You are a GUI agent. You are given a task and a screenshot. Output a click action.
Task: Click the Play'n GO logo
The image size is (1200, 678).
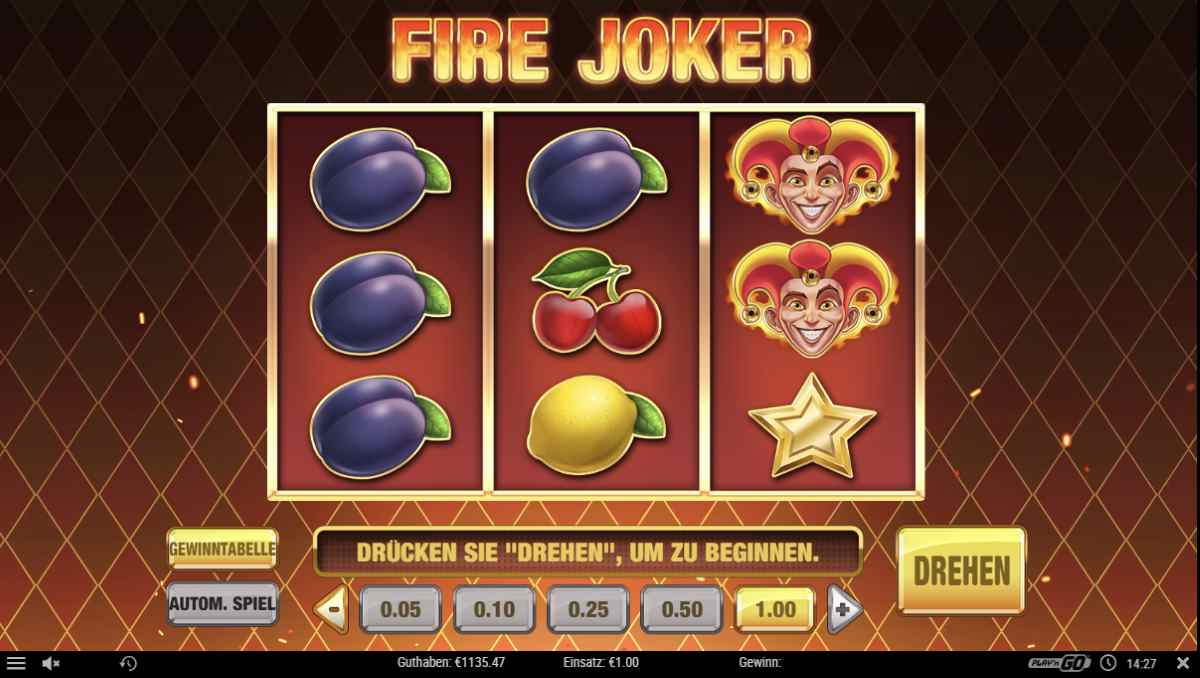coord(1060,663)
